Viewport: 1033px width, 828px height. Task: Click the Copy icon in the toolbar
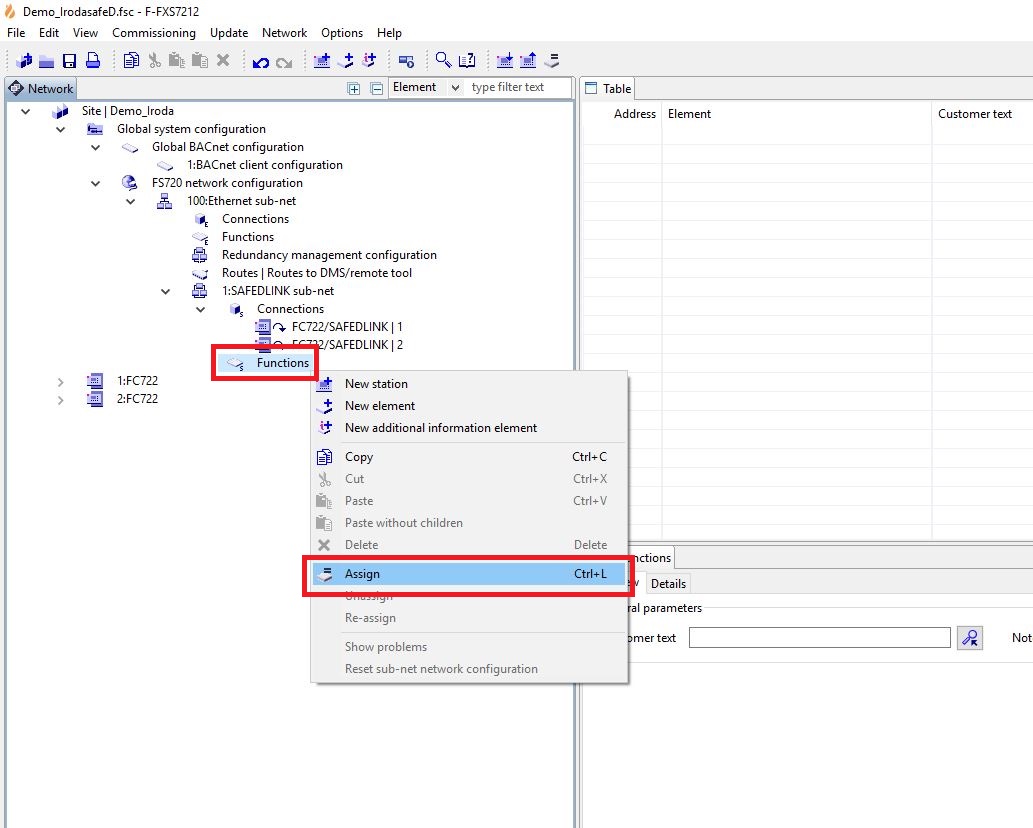[132, 61]
